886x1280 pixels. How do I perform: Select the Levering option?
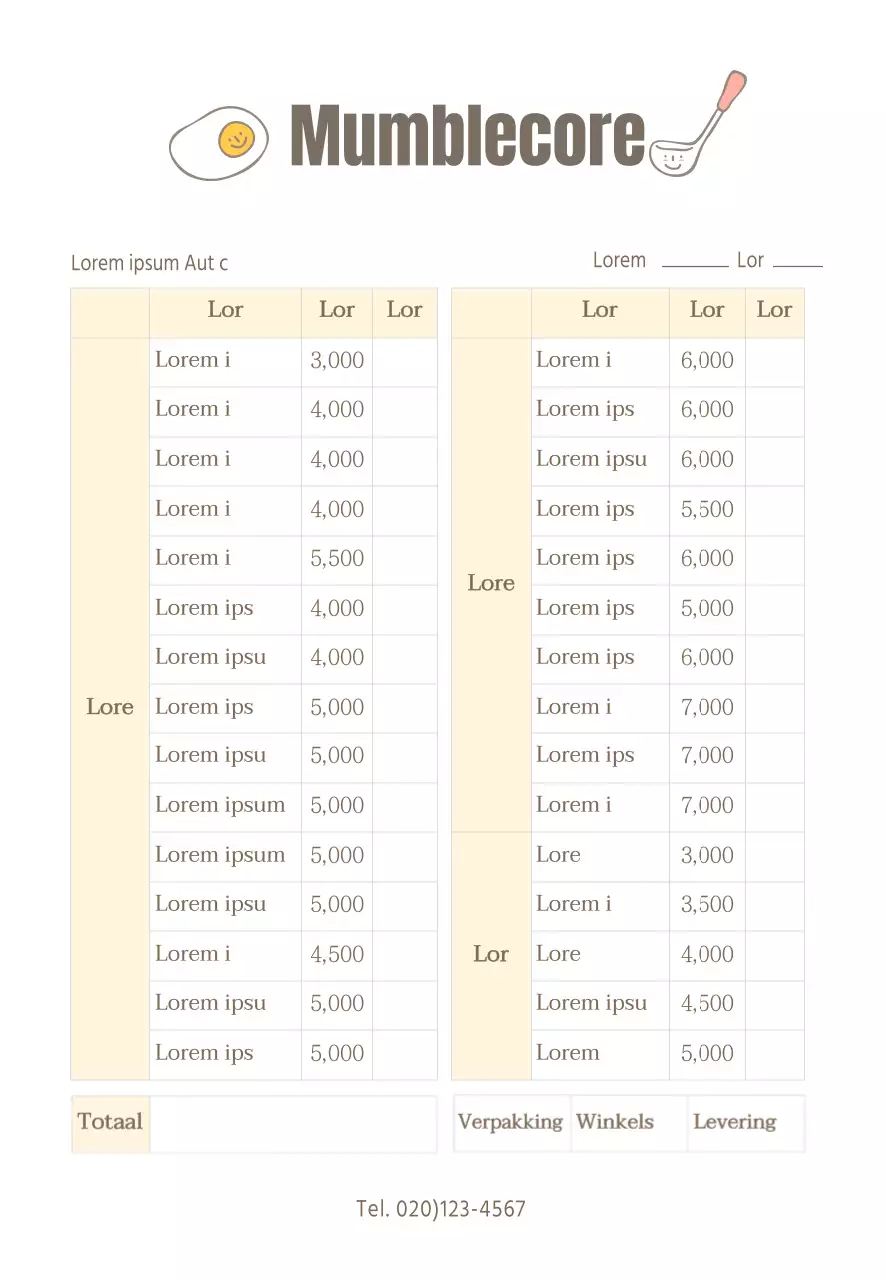(734, 1122)
